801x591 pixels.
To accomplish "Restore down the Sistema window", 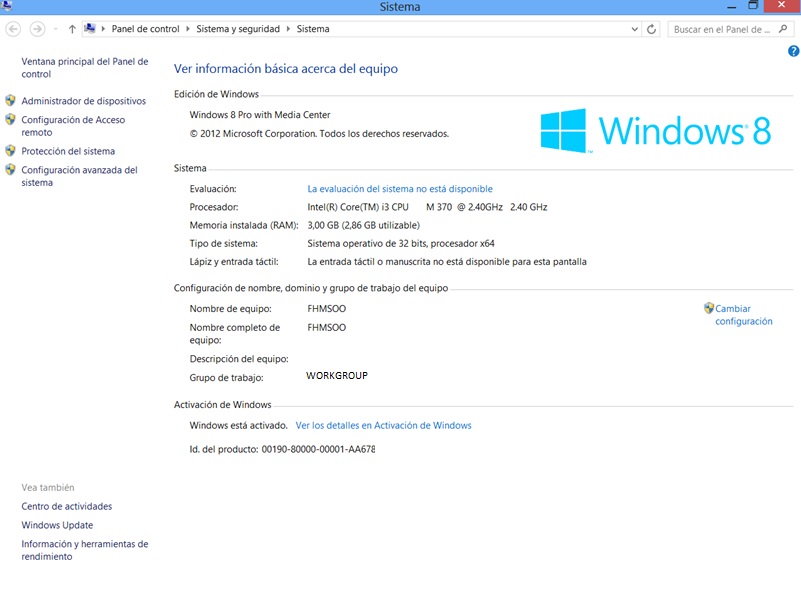I will (752, 6).
